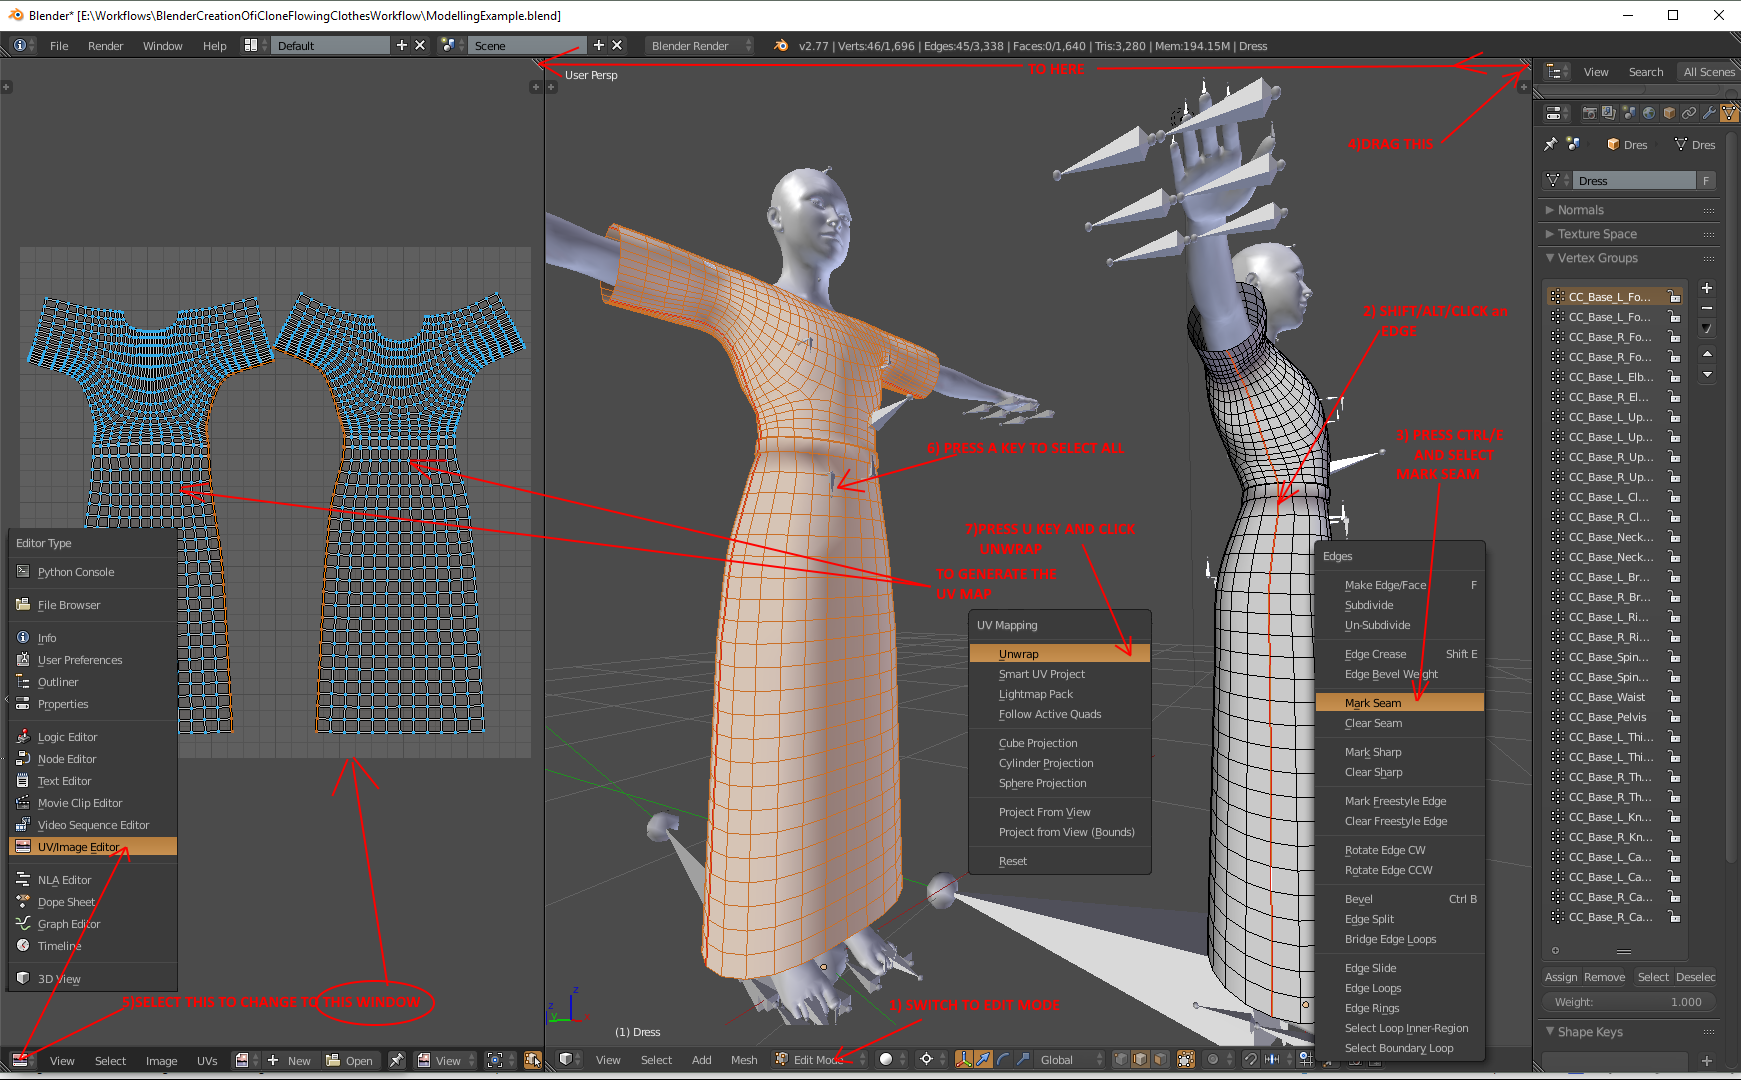The image size is (1741, 1080).
Task: Open Mesh menu in 3D view header
Action: 744,1060
